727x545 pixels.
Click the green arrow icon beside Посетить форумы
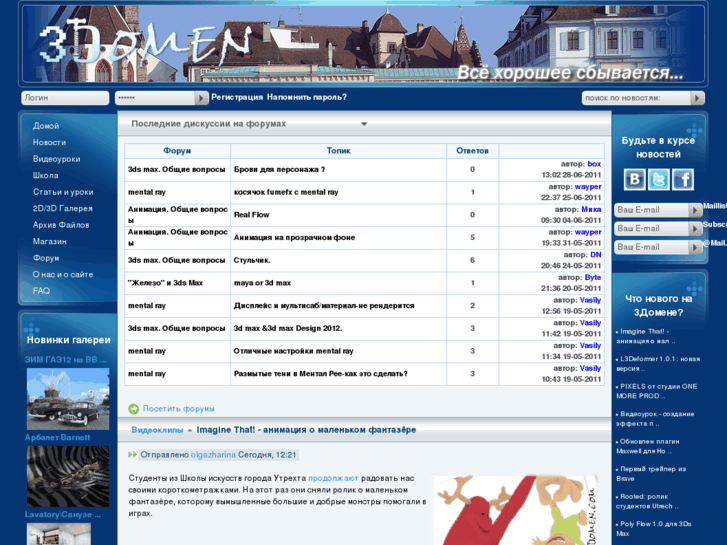tap(134, 409)
